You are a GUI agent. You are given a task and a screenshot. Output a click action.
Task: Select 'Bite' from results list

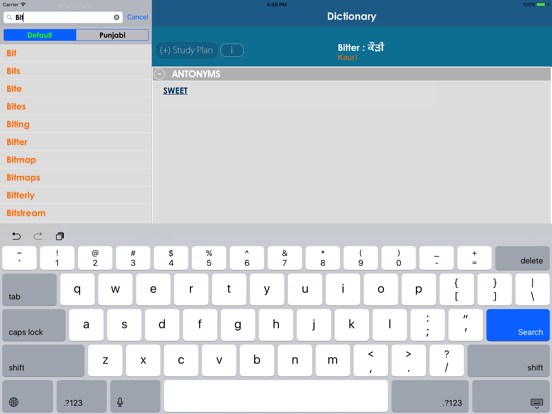(x=76, y=89)
